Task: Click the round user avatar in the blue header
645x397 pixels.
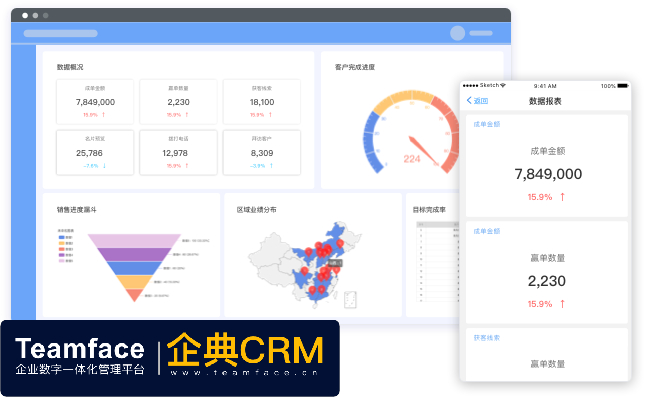Action: coord(457,33)
